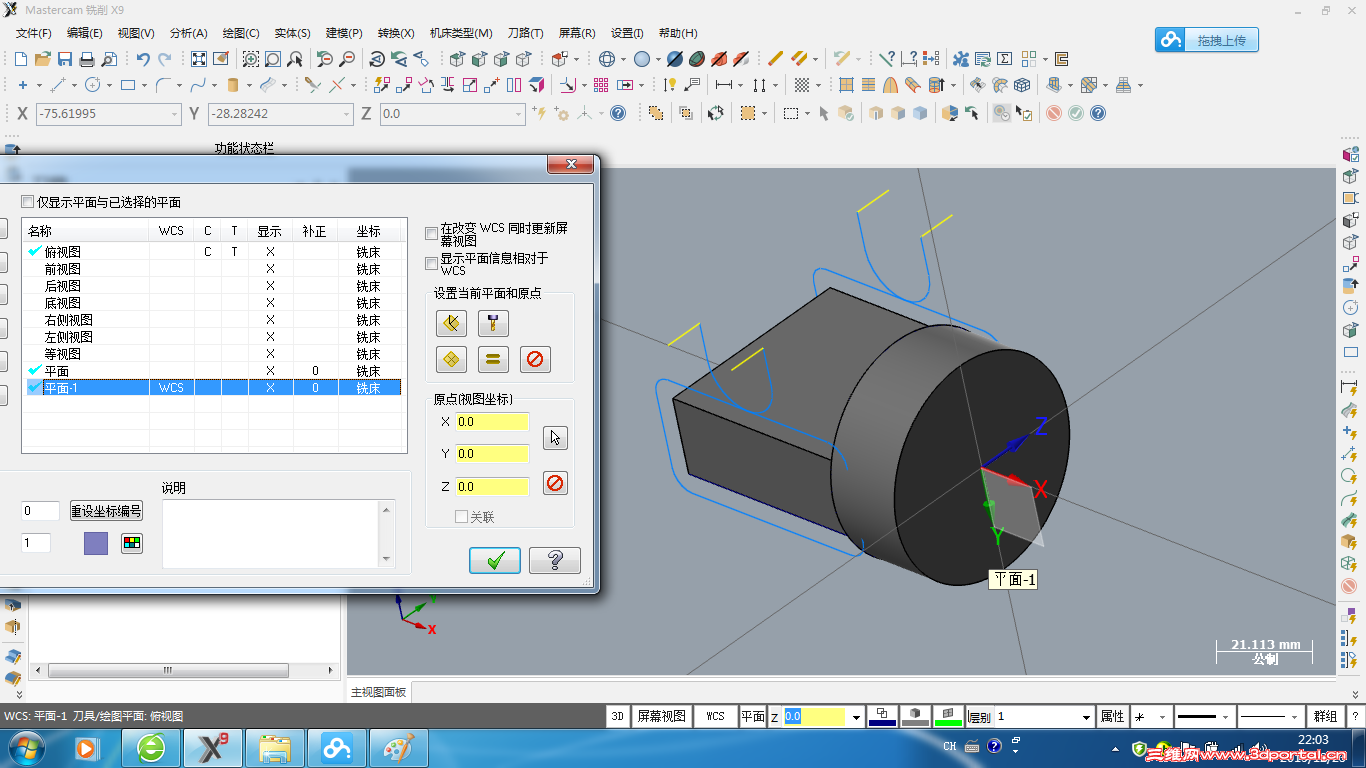Image resolution: width=1366 pixels, height=768 pixels.
Task: Click the yellow diamond plane icon
Action: click(x=451, y=359)
